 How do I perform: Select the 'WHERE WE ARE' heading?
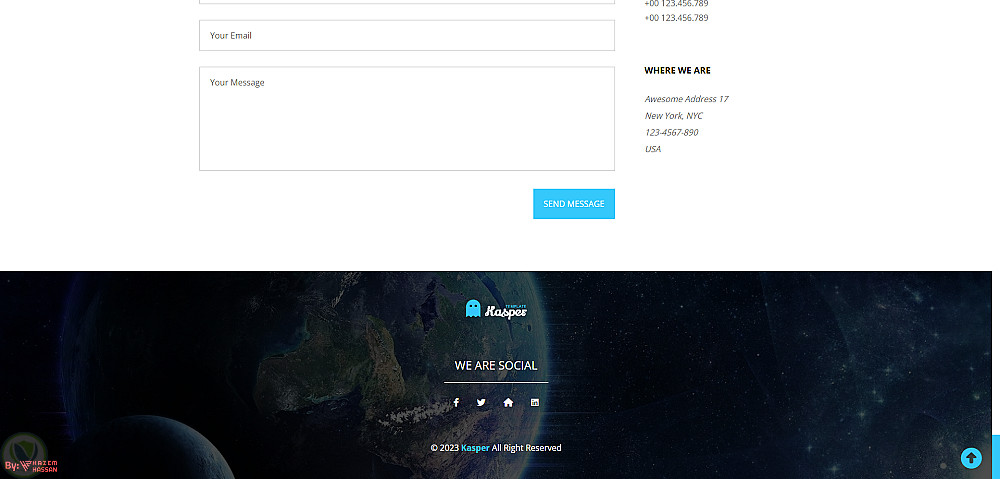pyautogui.click(x=677, y=71)
